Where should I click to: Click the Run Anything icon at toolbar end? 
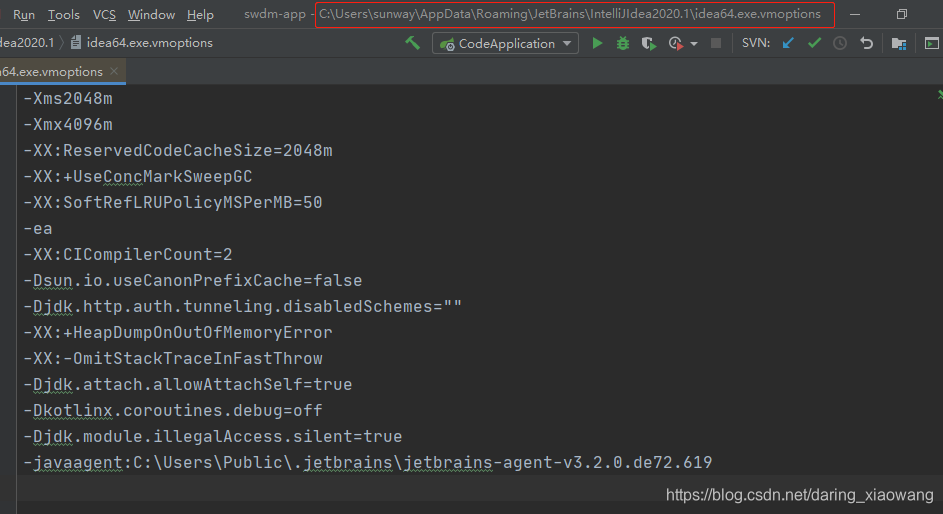tap(932, 43)
